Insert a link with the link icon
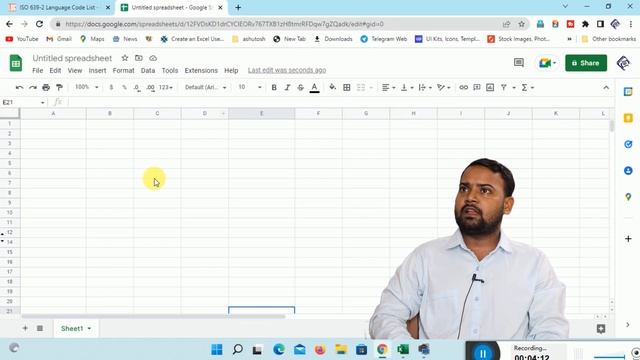This screenshot has width=640, height=360. (x=463, y=87)
